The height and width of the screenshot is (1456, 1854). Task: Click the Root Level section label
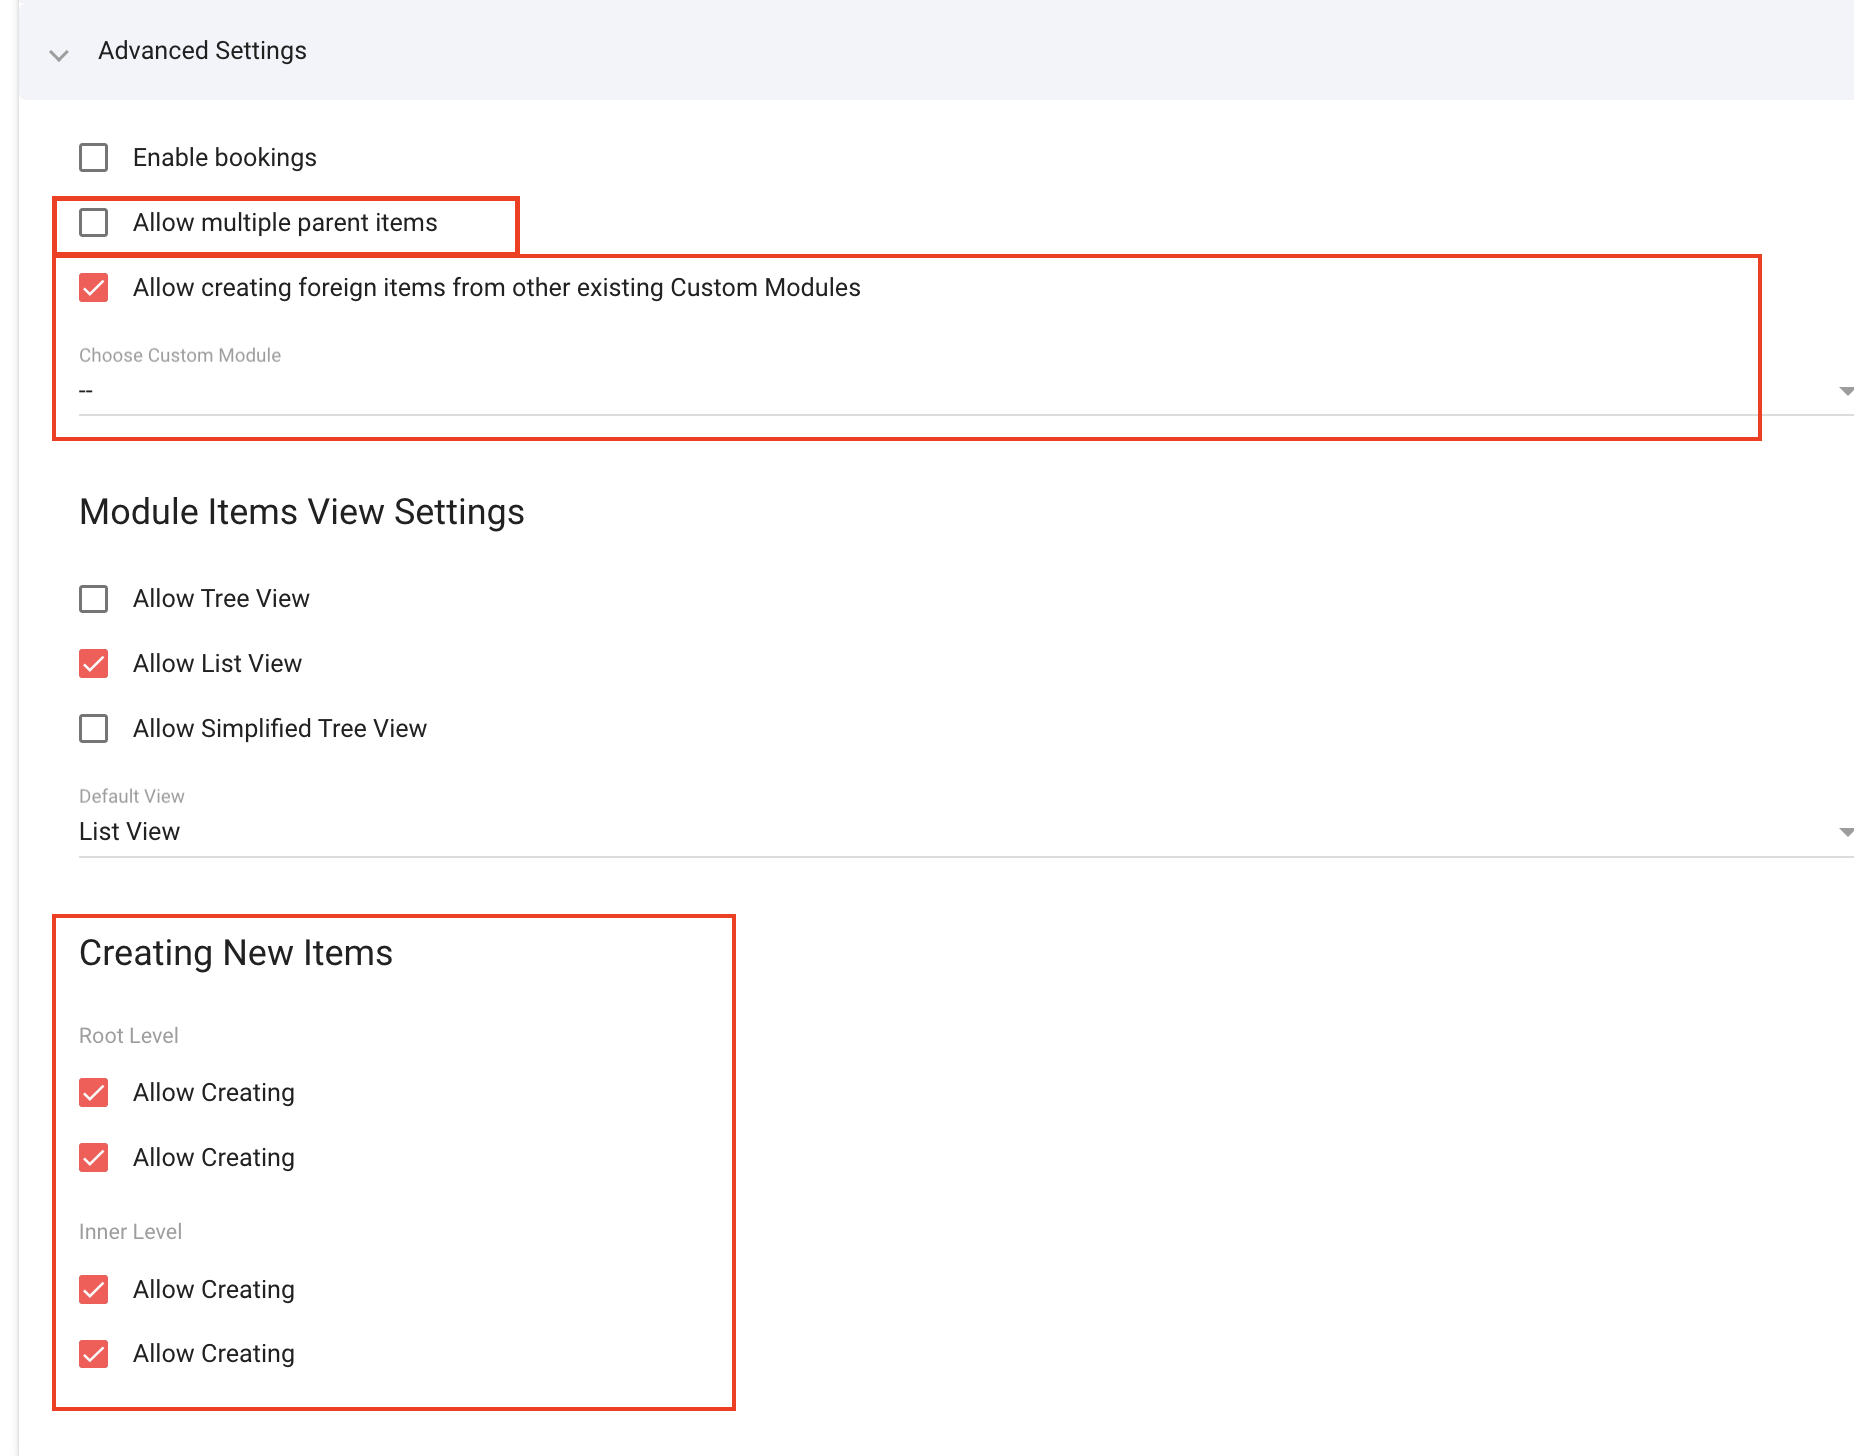point(129,1036)
